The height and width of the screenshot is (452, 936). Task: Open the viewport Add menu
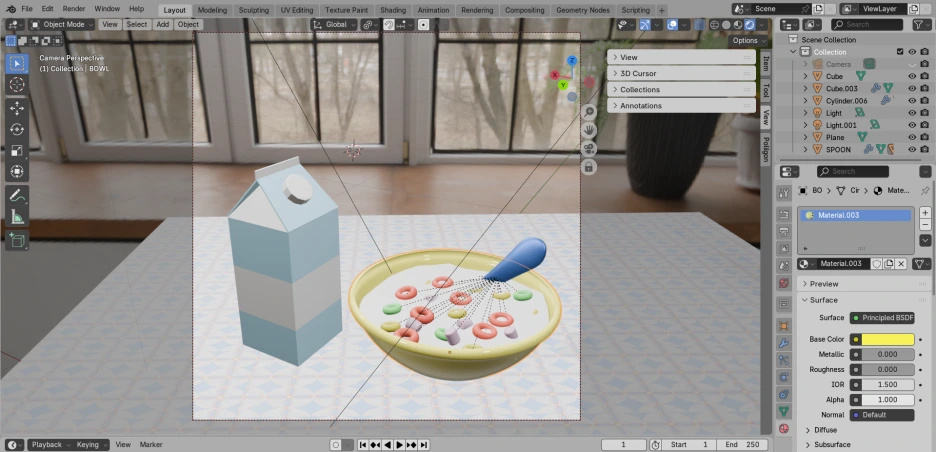162,24
